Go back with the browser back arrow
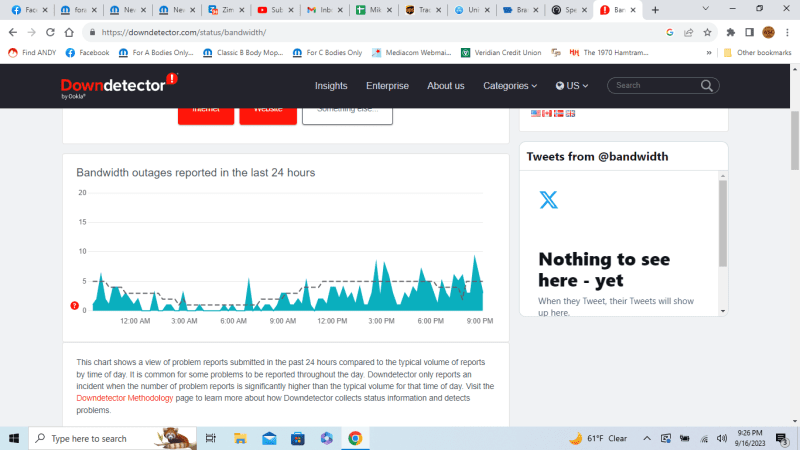This screenshot has height=450, width=800. (x=13, y=32)
